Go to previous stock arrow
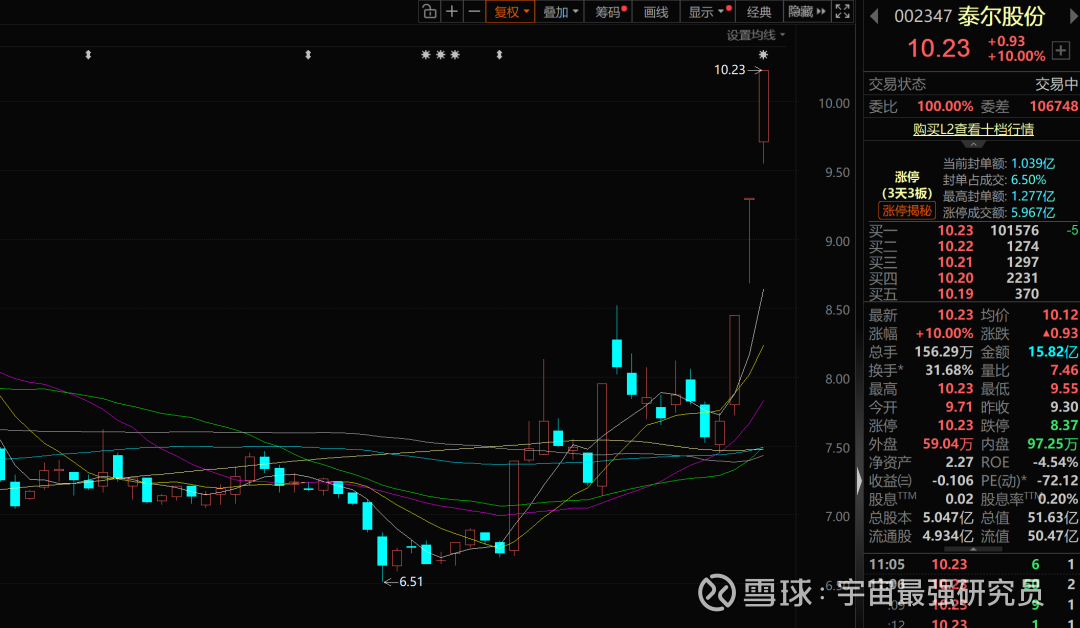 click(x=874, y=16)
